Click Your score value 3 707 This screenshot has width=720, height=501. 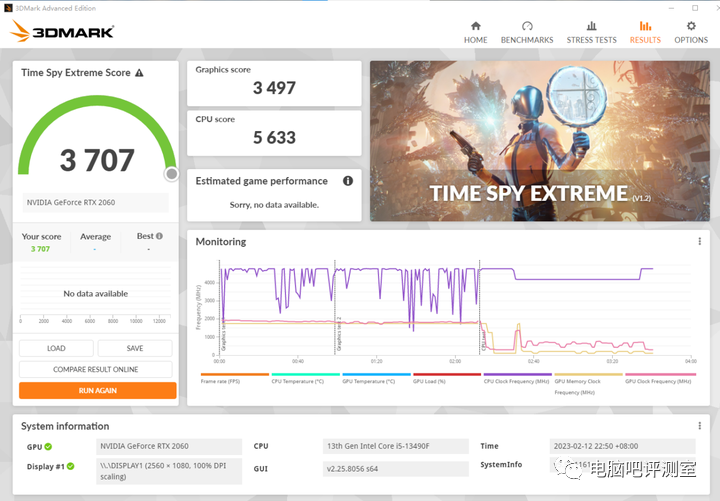tap(40, 249)
